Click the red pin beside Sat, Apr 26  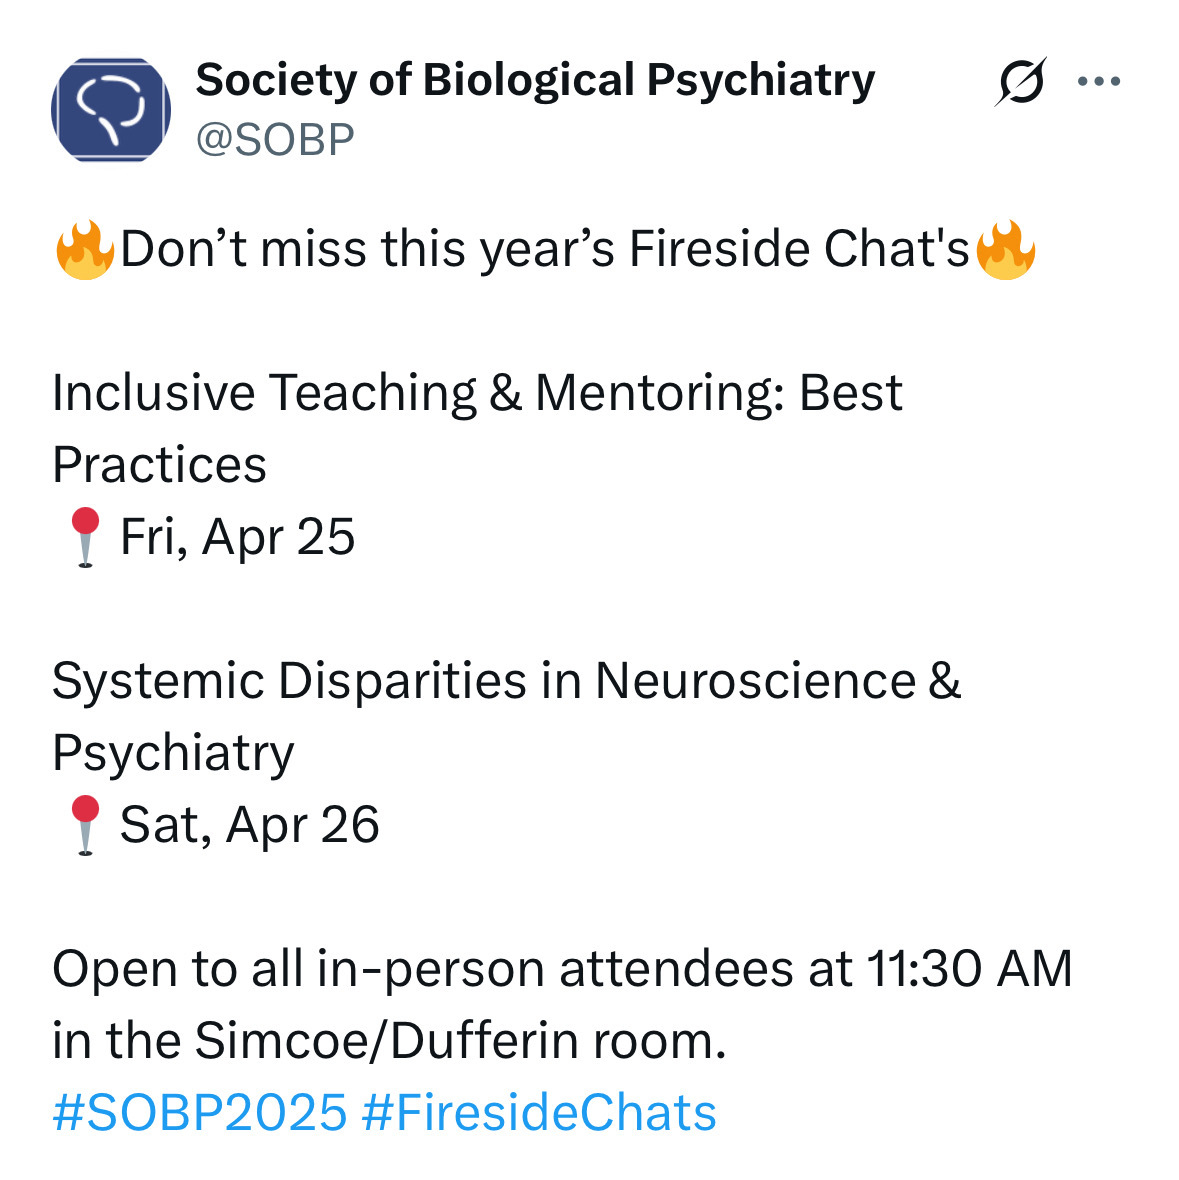86,825
